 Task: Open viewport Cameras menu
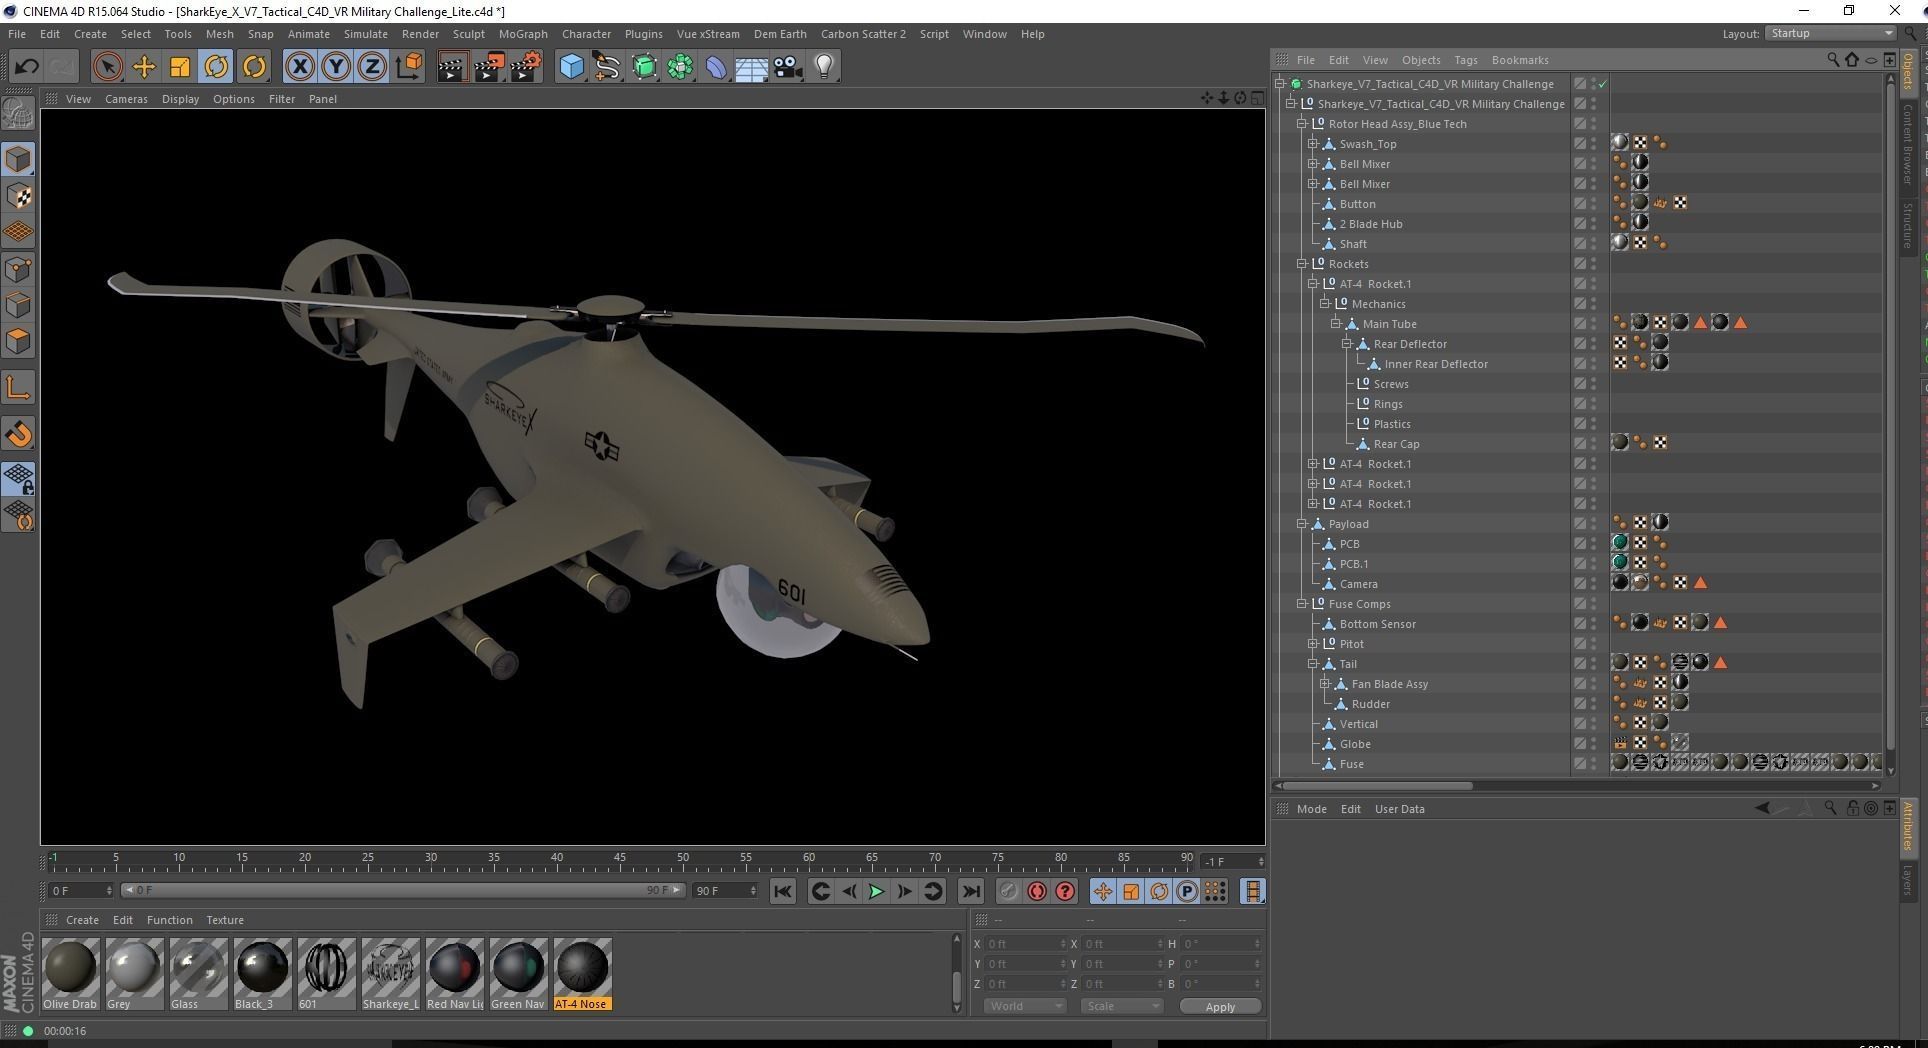tap(126, 99)
